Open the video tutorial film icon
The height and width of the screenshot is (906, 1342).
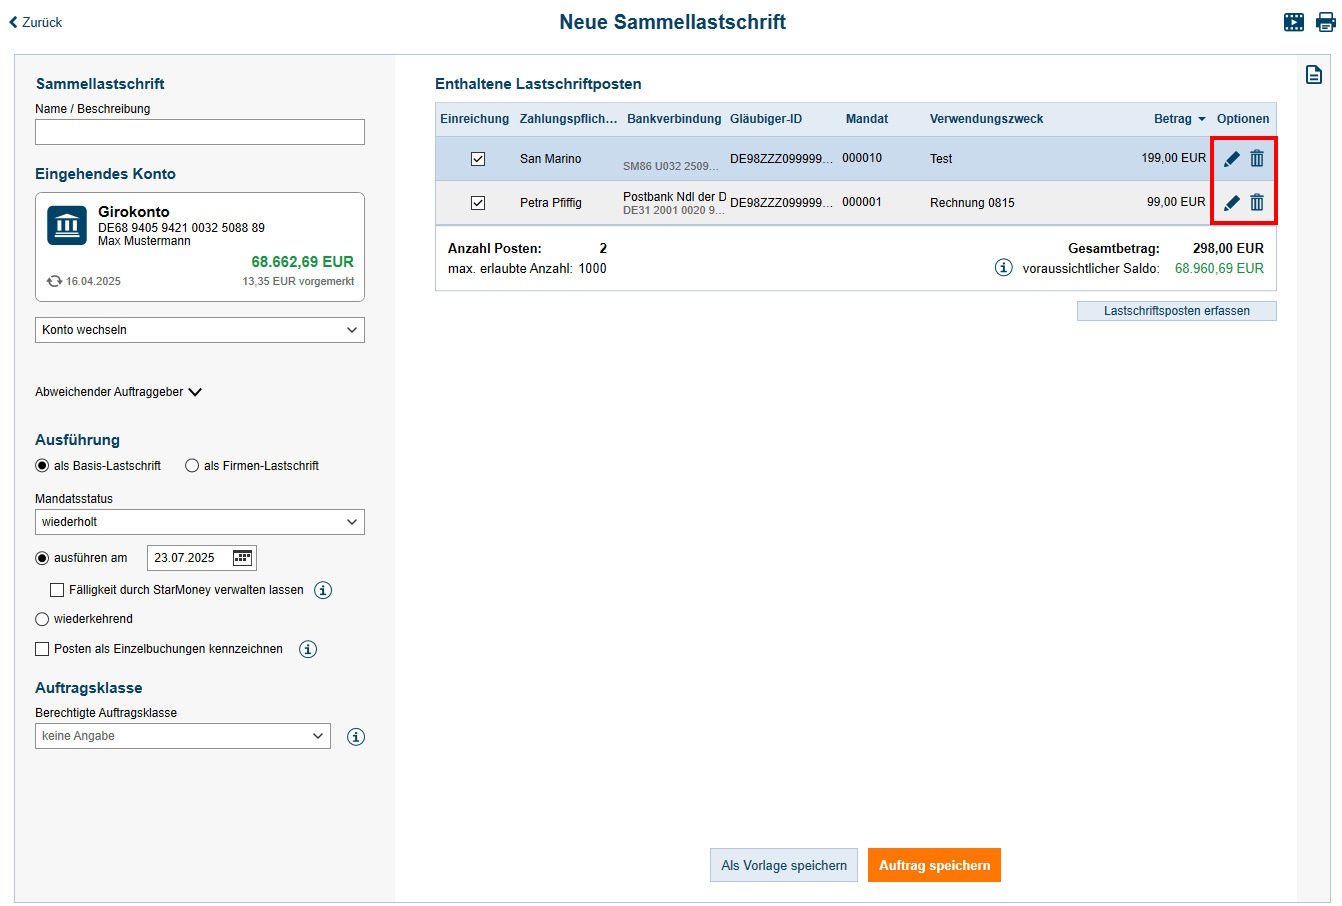coord(1294,22)
